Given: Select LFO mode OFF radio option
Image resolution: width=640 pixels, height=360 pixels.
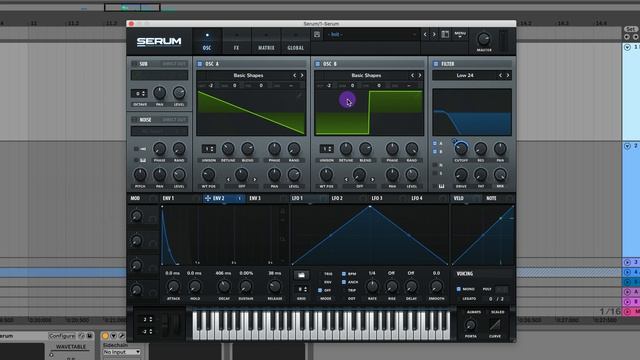Looking at the screenshot, I should [x=320, y=290].
